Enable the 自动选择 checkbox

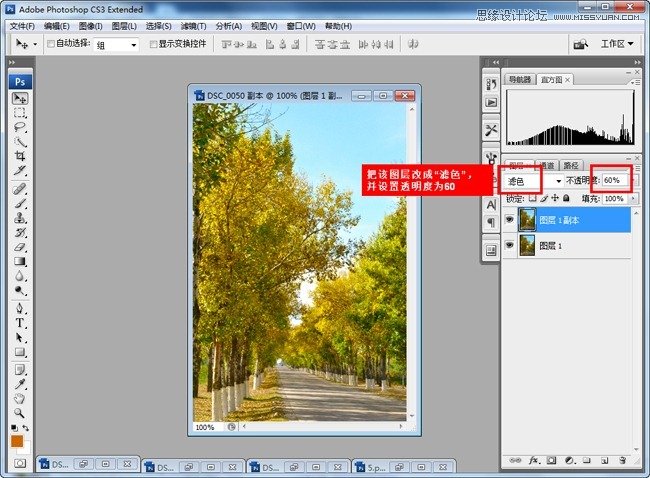click(51, 44)
